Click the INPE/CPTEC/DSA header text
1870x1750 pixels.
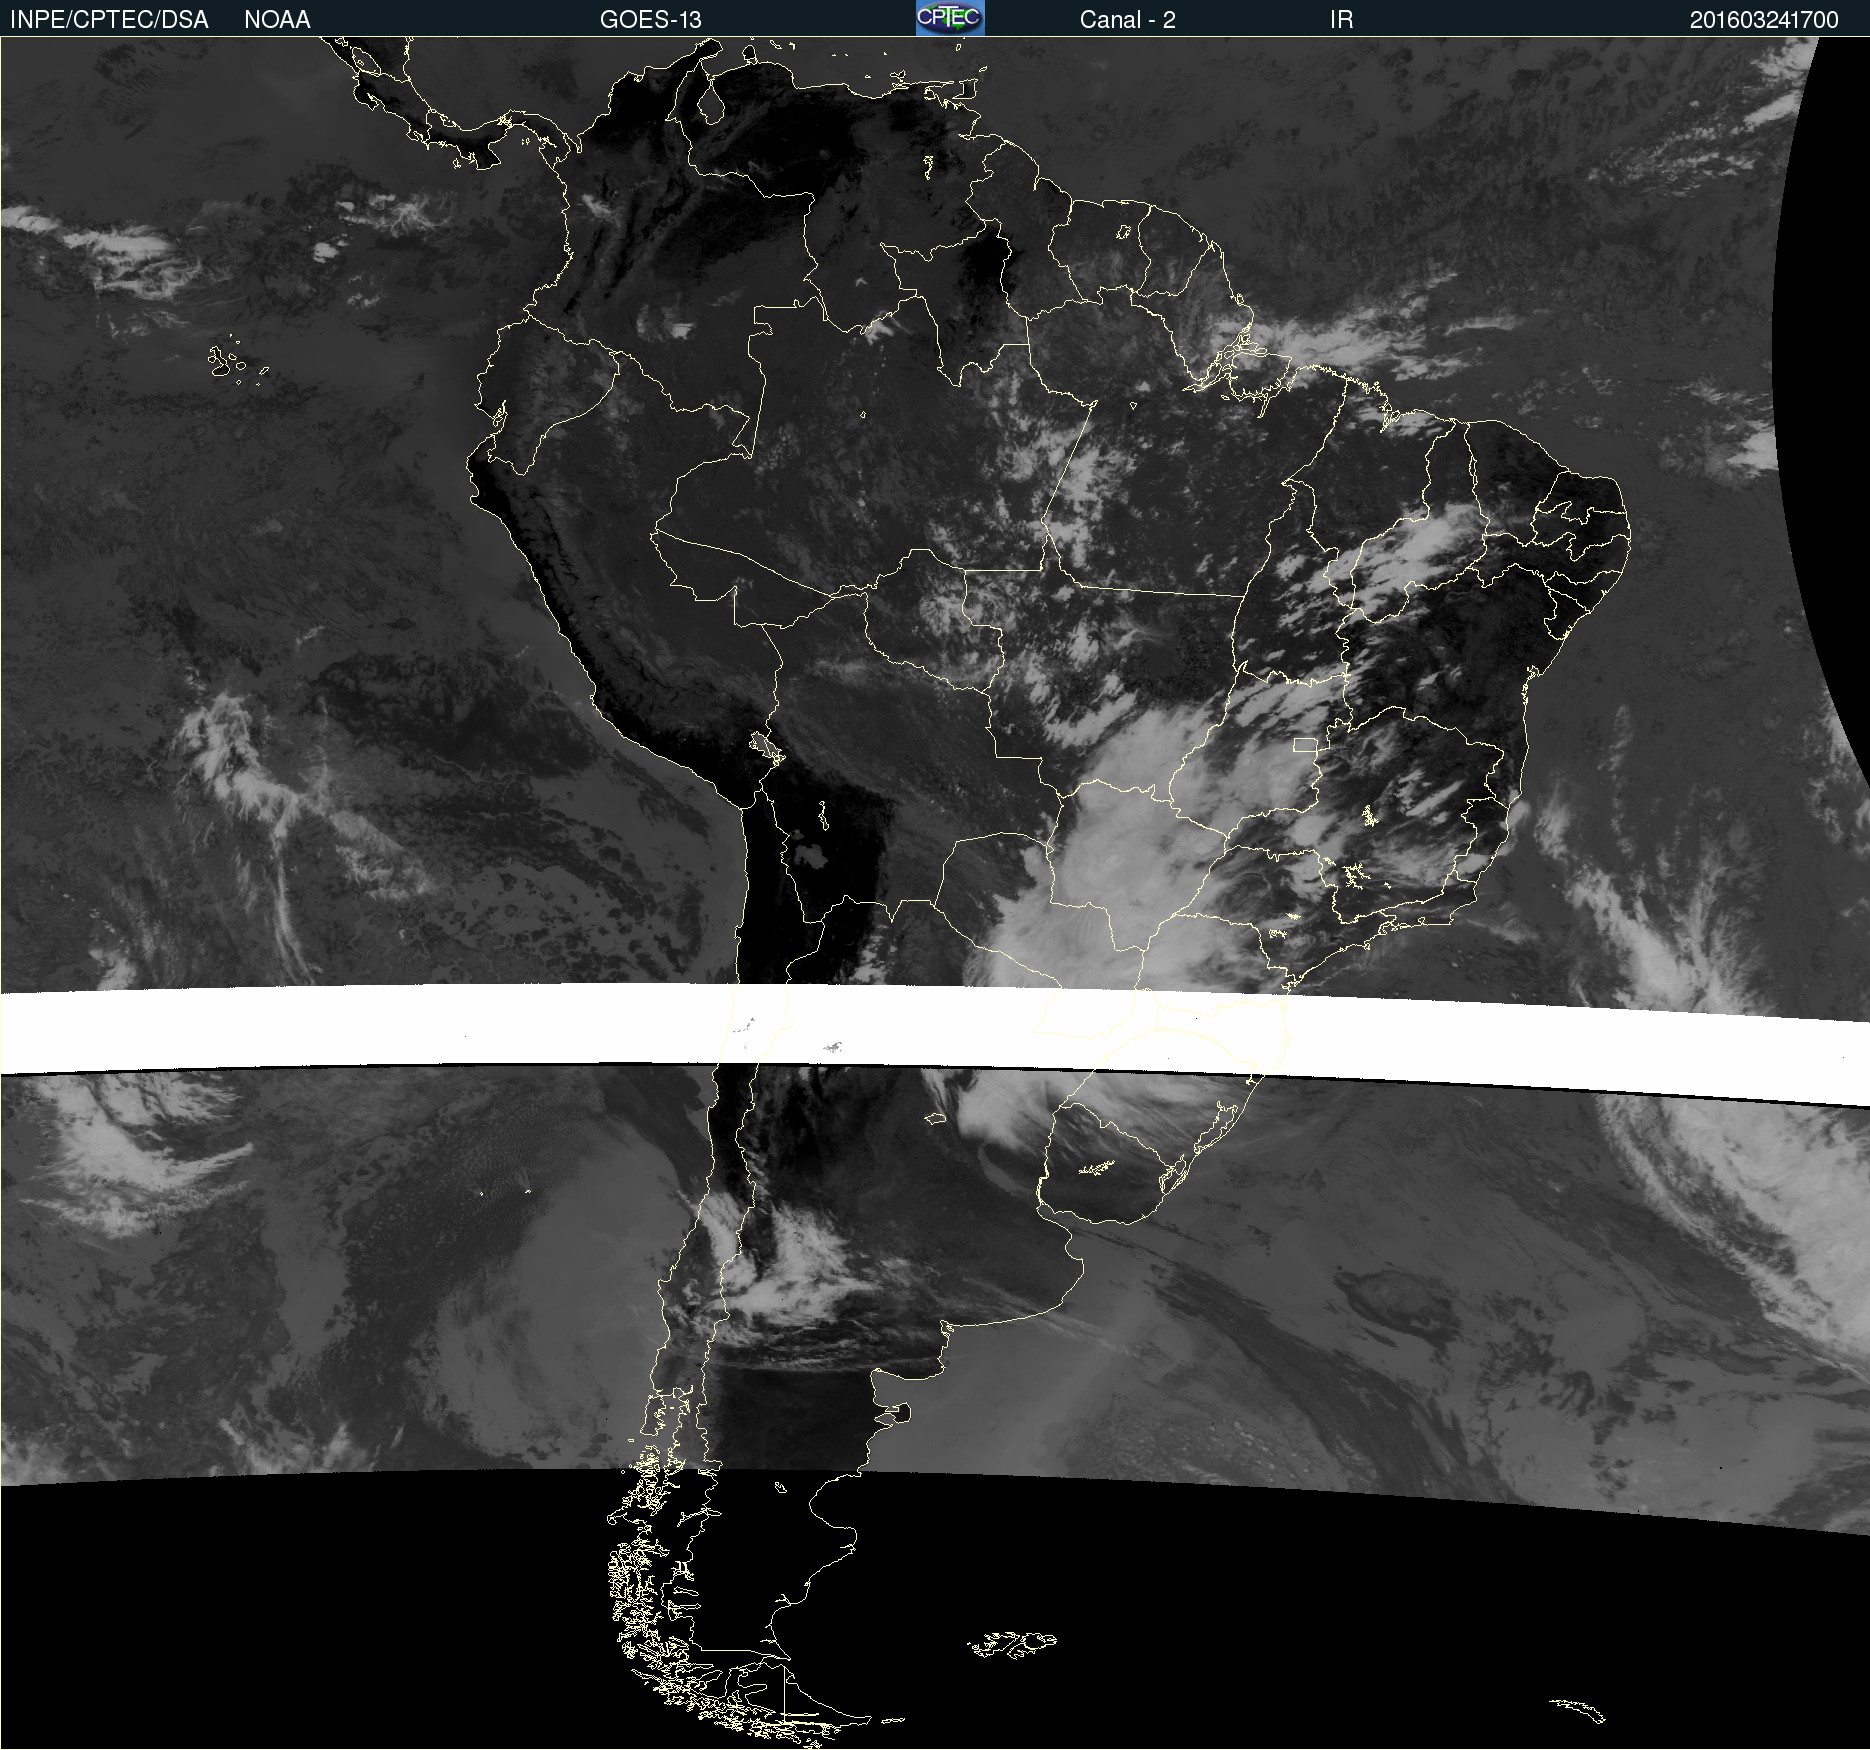pyautogui.click(x=109, y=20)
